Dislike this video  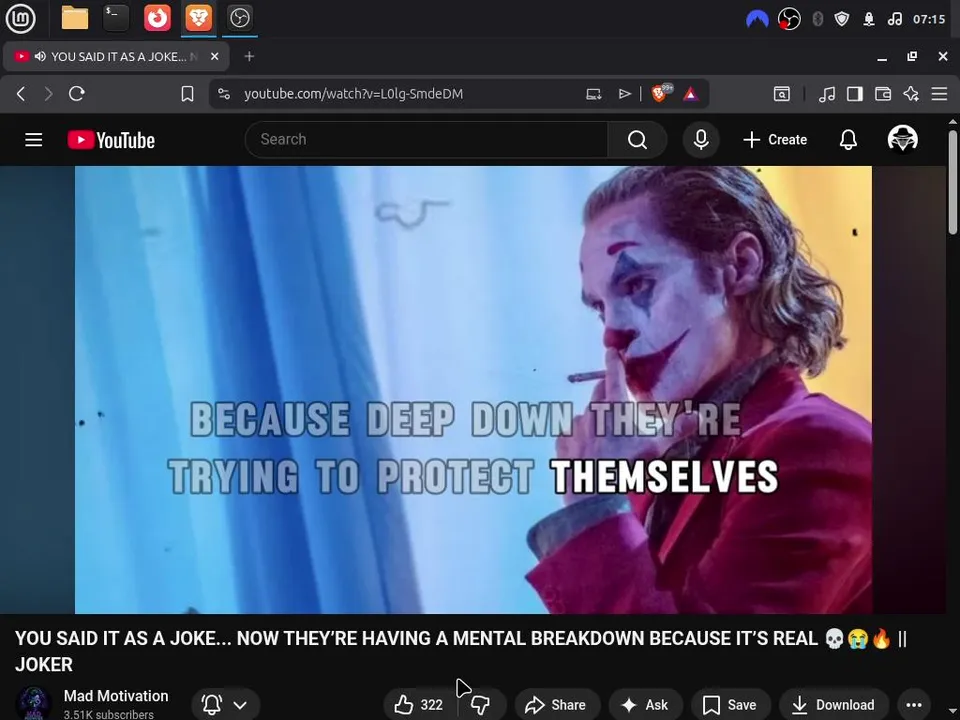481,705
